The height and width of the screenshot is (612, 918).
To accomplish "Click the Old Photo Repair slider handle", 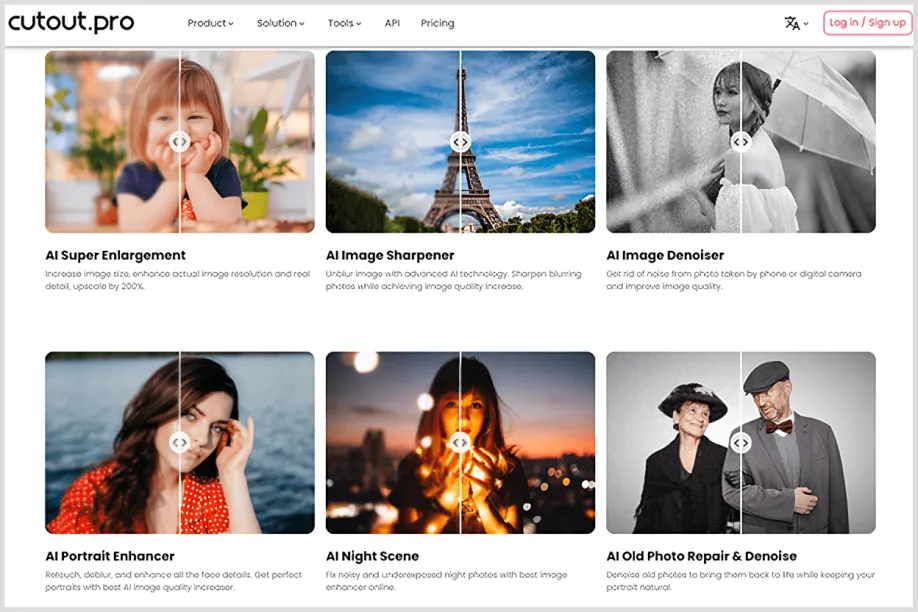I will 741,442.
